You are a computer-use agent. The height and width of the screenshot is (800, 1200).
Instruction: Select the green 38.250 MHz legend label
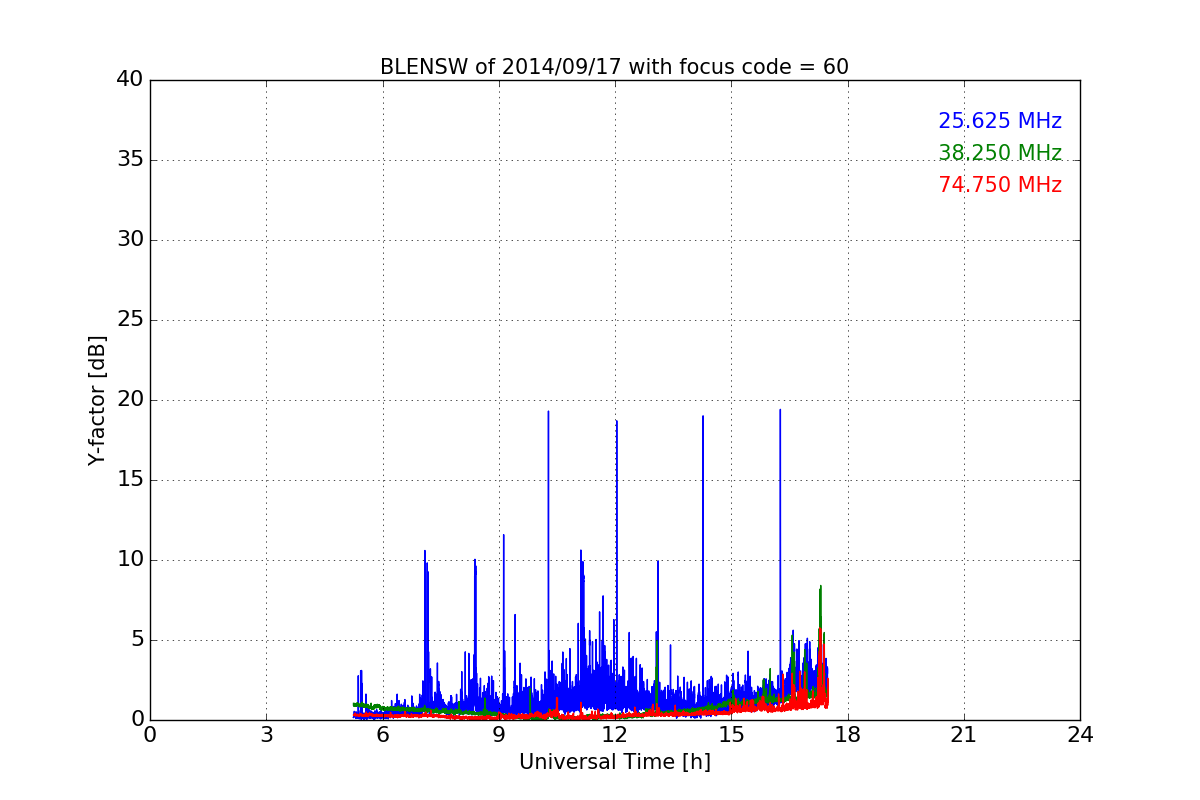click(x=1000, y=153)
